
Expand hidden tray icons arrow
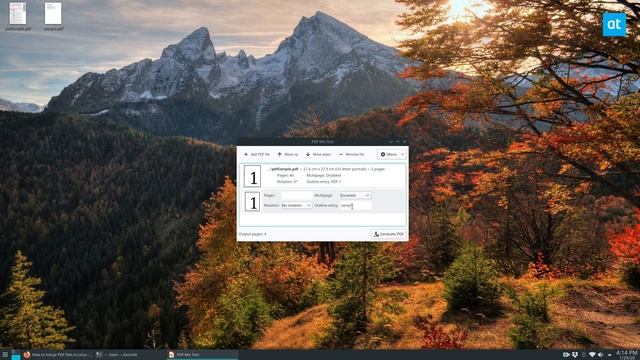point(609,355)
